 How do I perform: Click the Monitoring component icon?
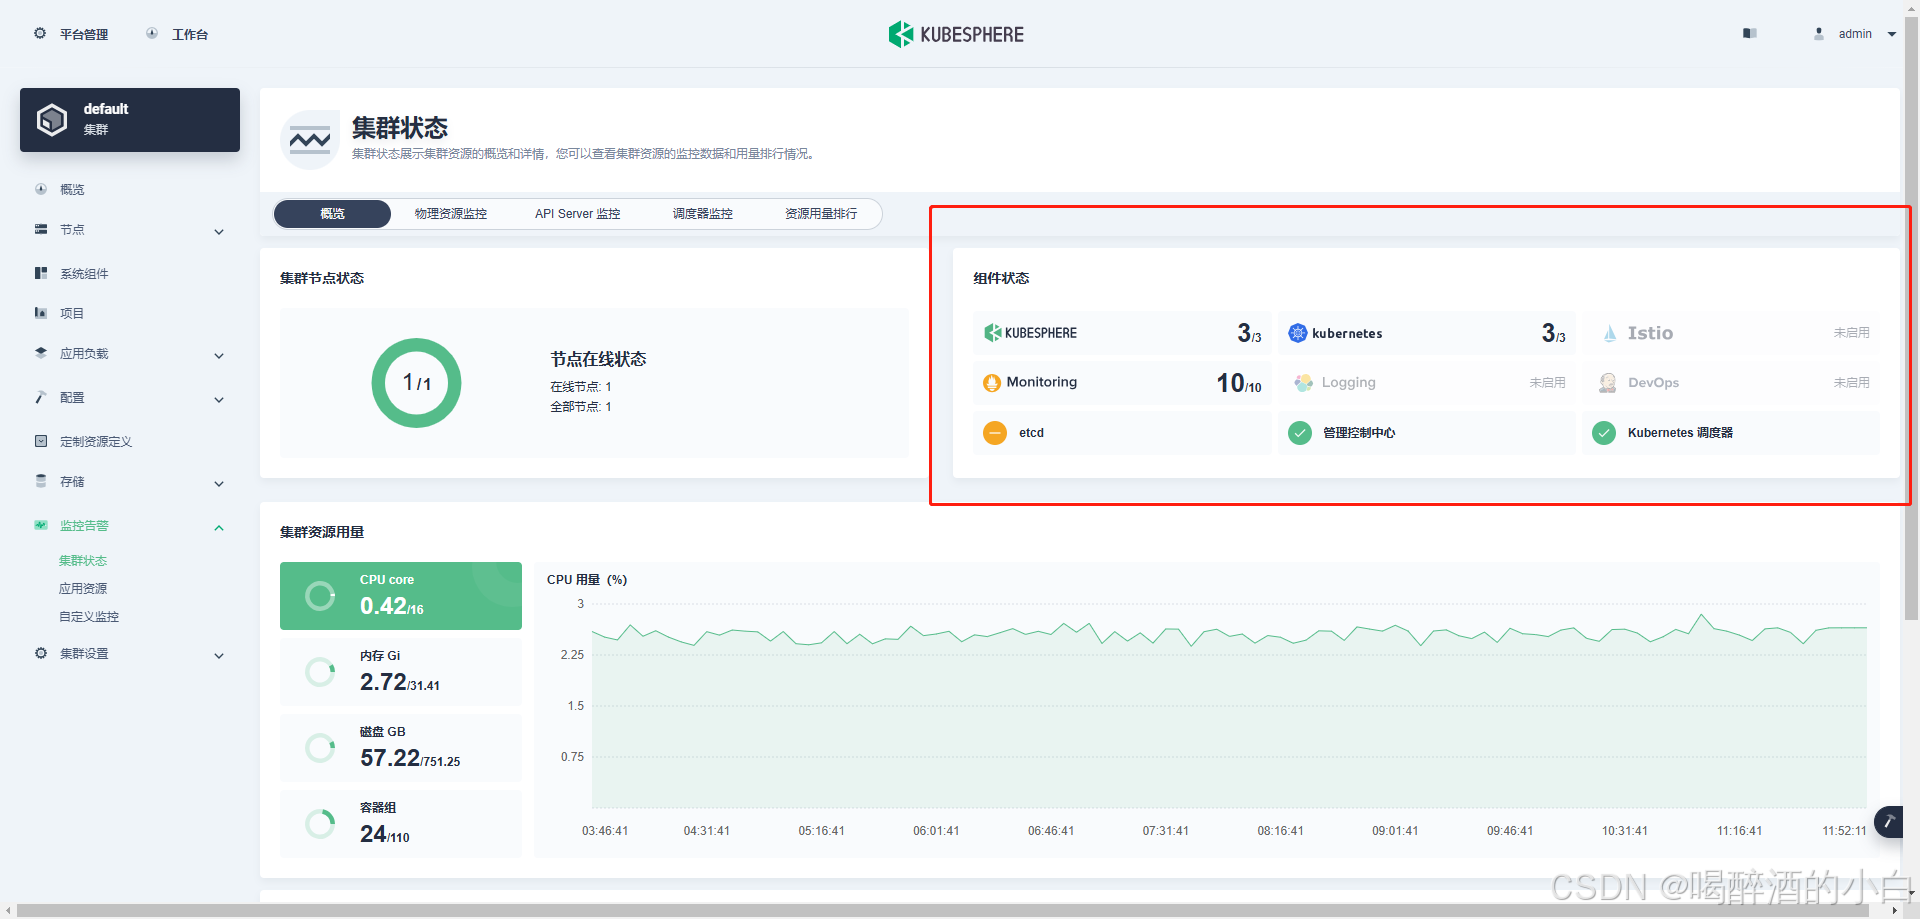992,382
